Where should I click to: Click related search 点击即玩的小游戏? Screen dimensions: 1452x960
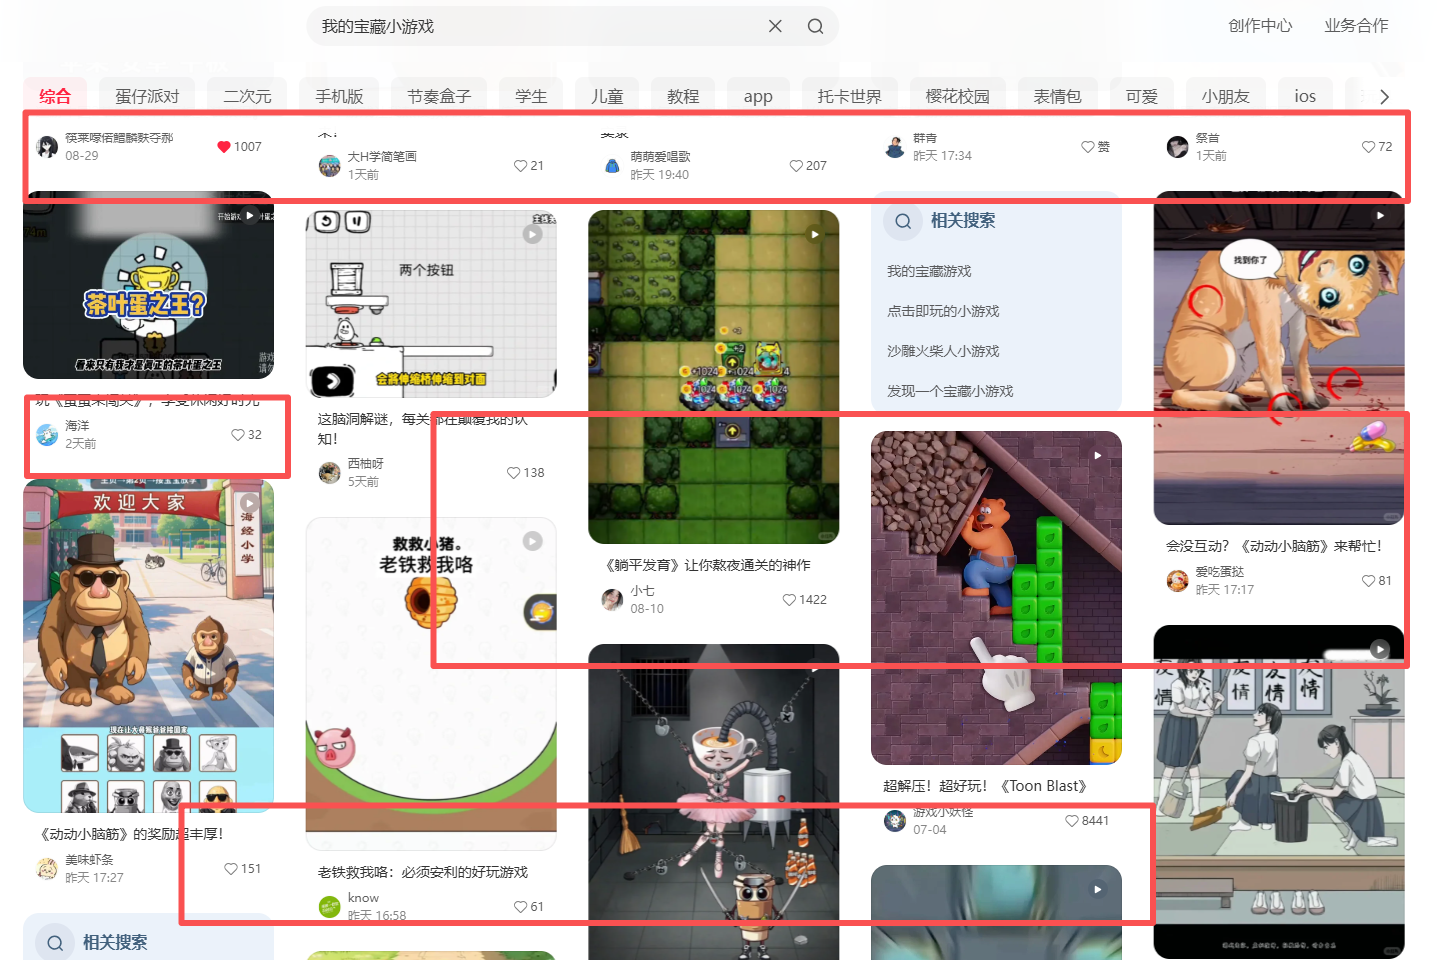click(943, 311)
